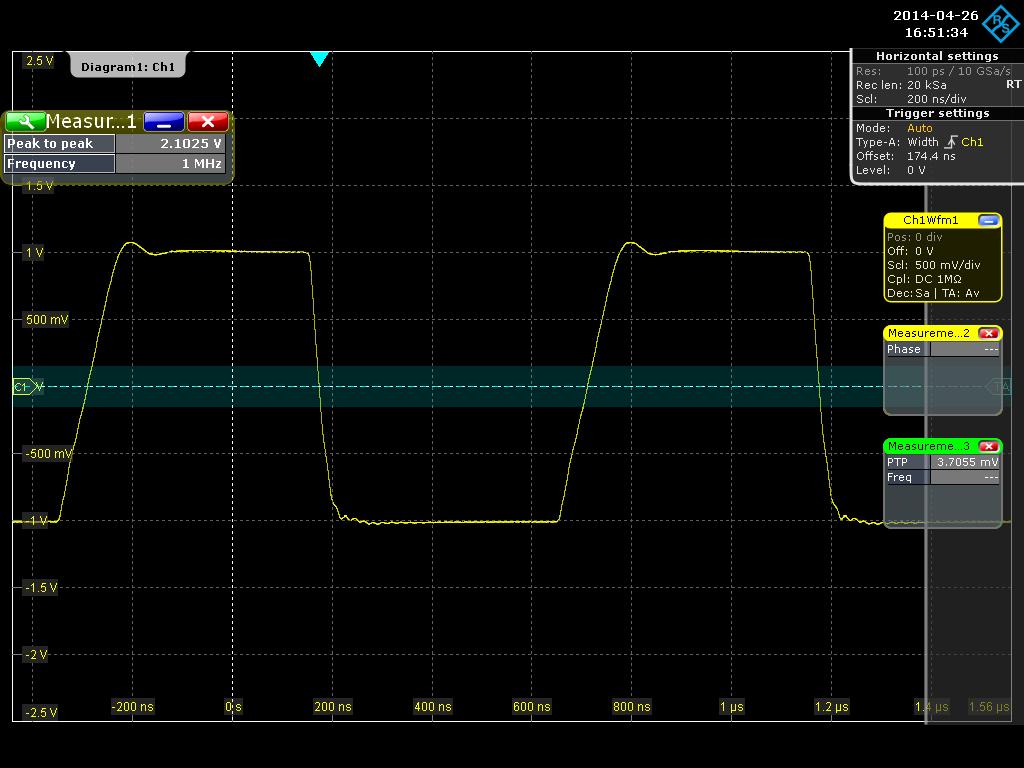Screen dimensions: 1024x768
Task: Click the Rec len 20 kSa value
Action: [x=926, y=85]
